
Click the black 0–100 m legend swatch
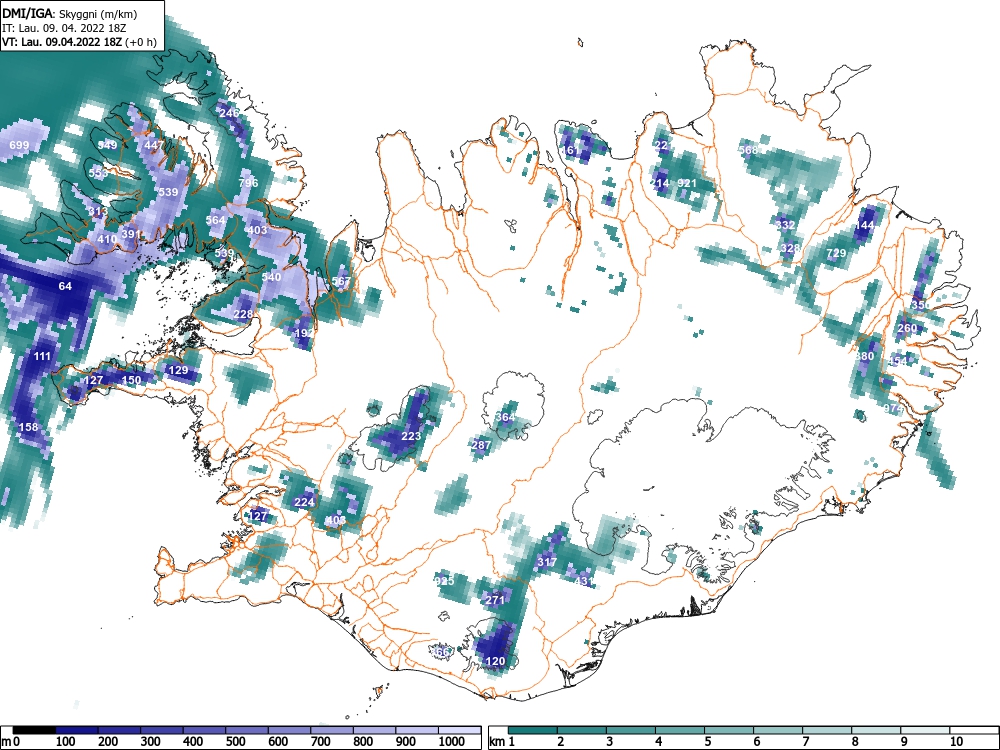[34, 731]
